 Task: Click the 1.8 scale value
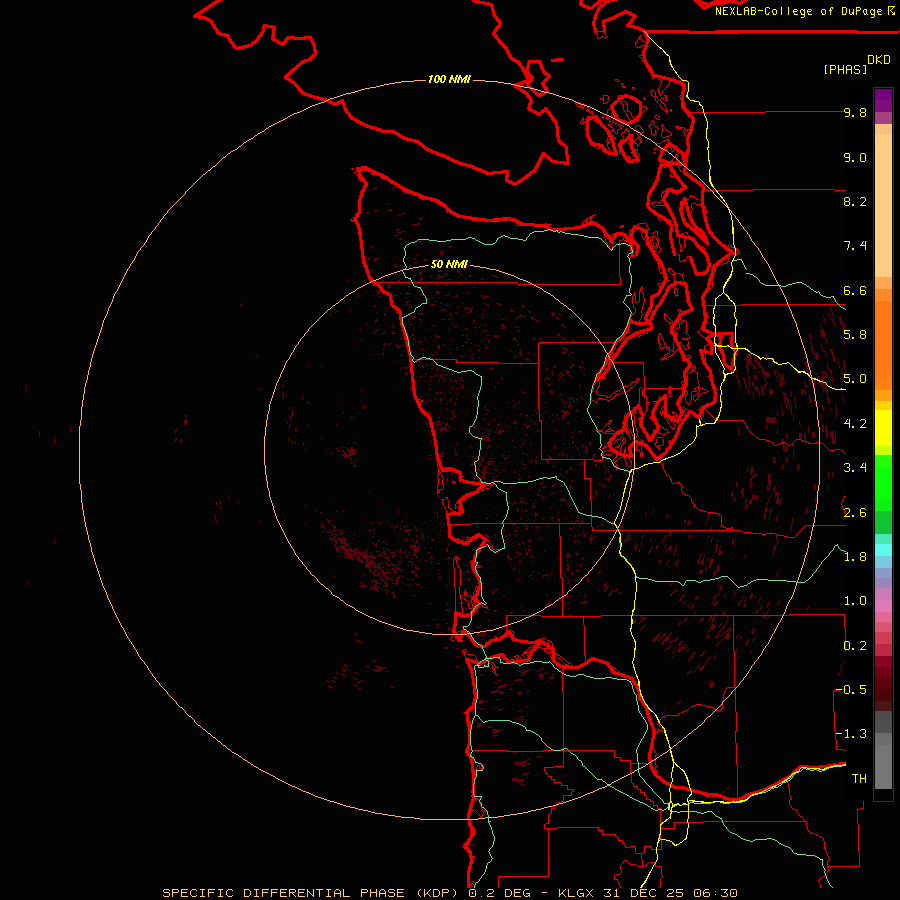[x=855, y=557]
